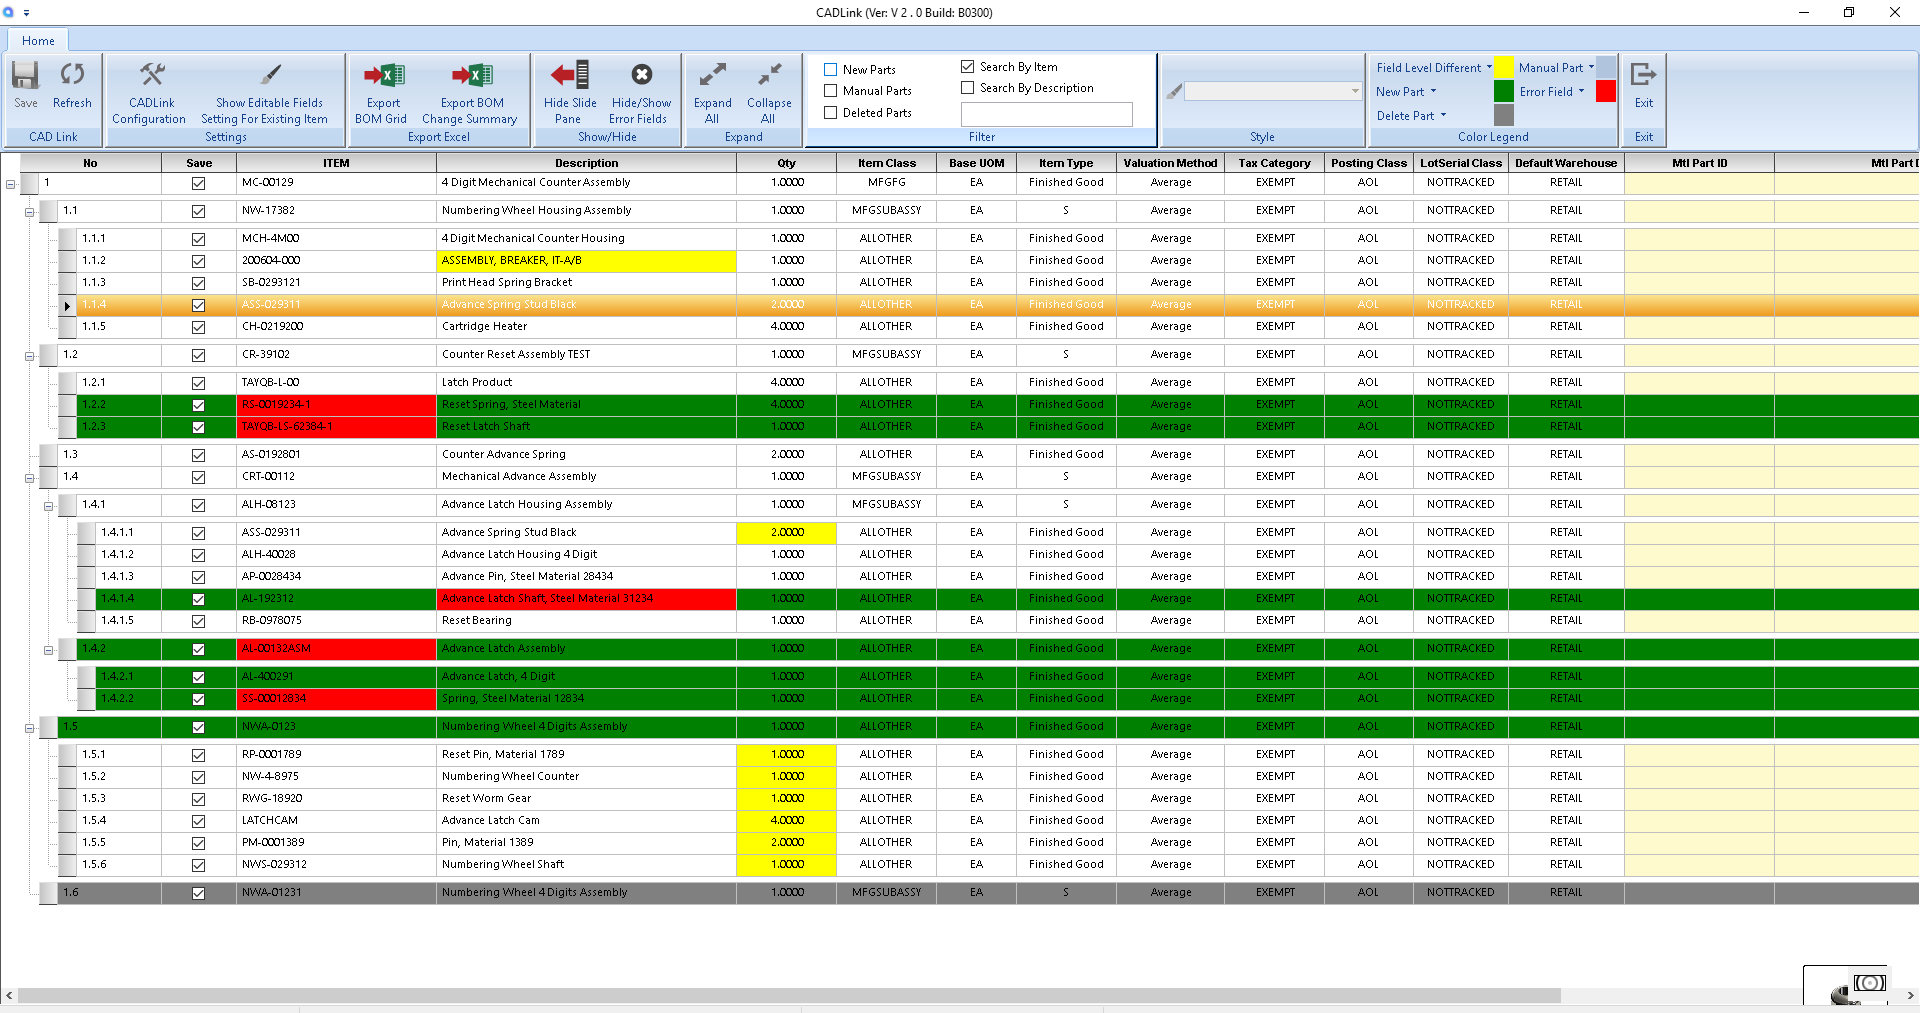This screenshot has width=1920, height=1013.
Task: Click the Expand All icon
Action: (x=712, y=76)
